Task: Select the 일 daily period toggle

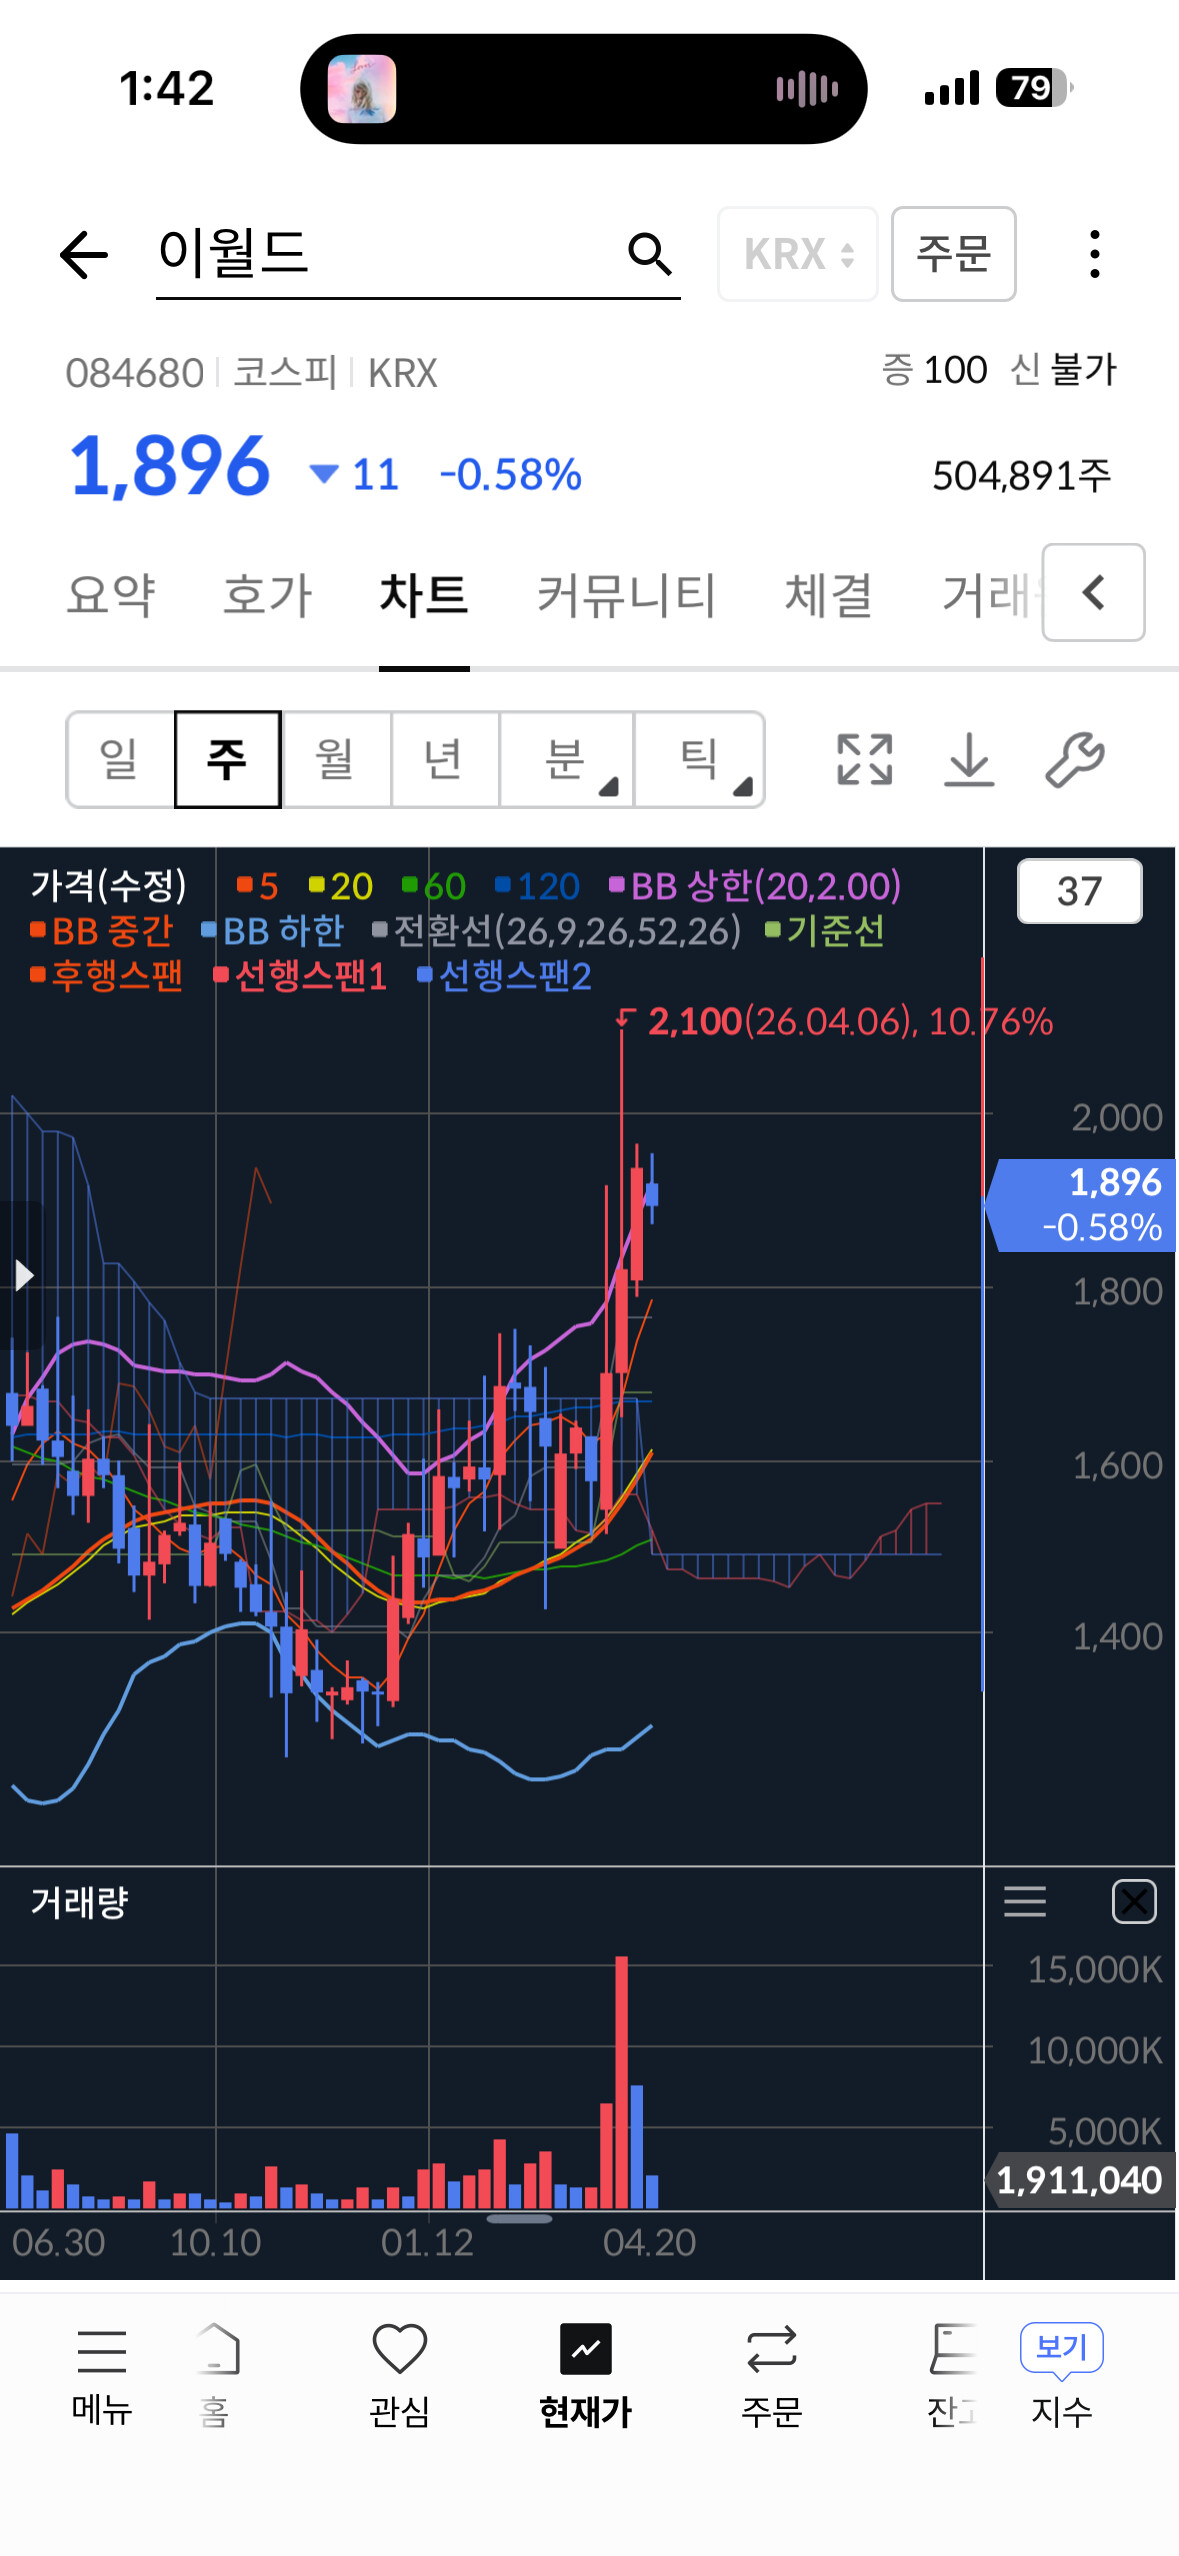Action: point(120,760)
